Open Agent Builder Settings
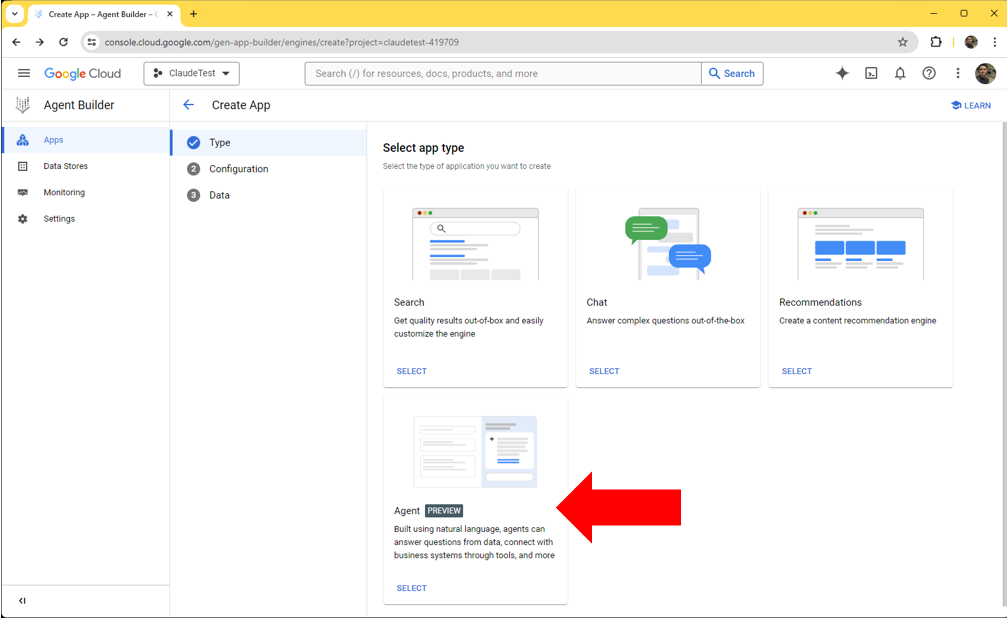This screenshot has width=1007, height=618. point(60,218)
